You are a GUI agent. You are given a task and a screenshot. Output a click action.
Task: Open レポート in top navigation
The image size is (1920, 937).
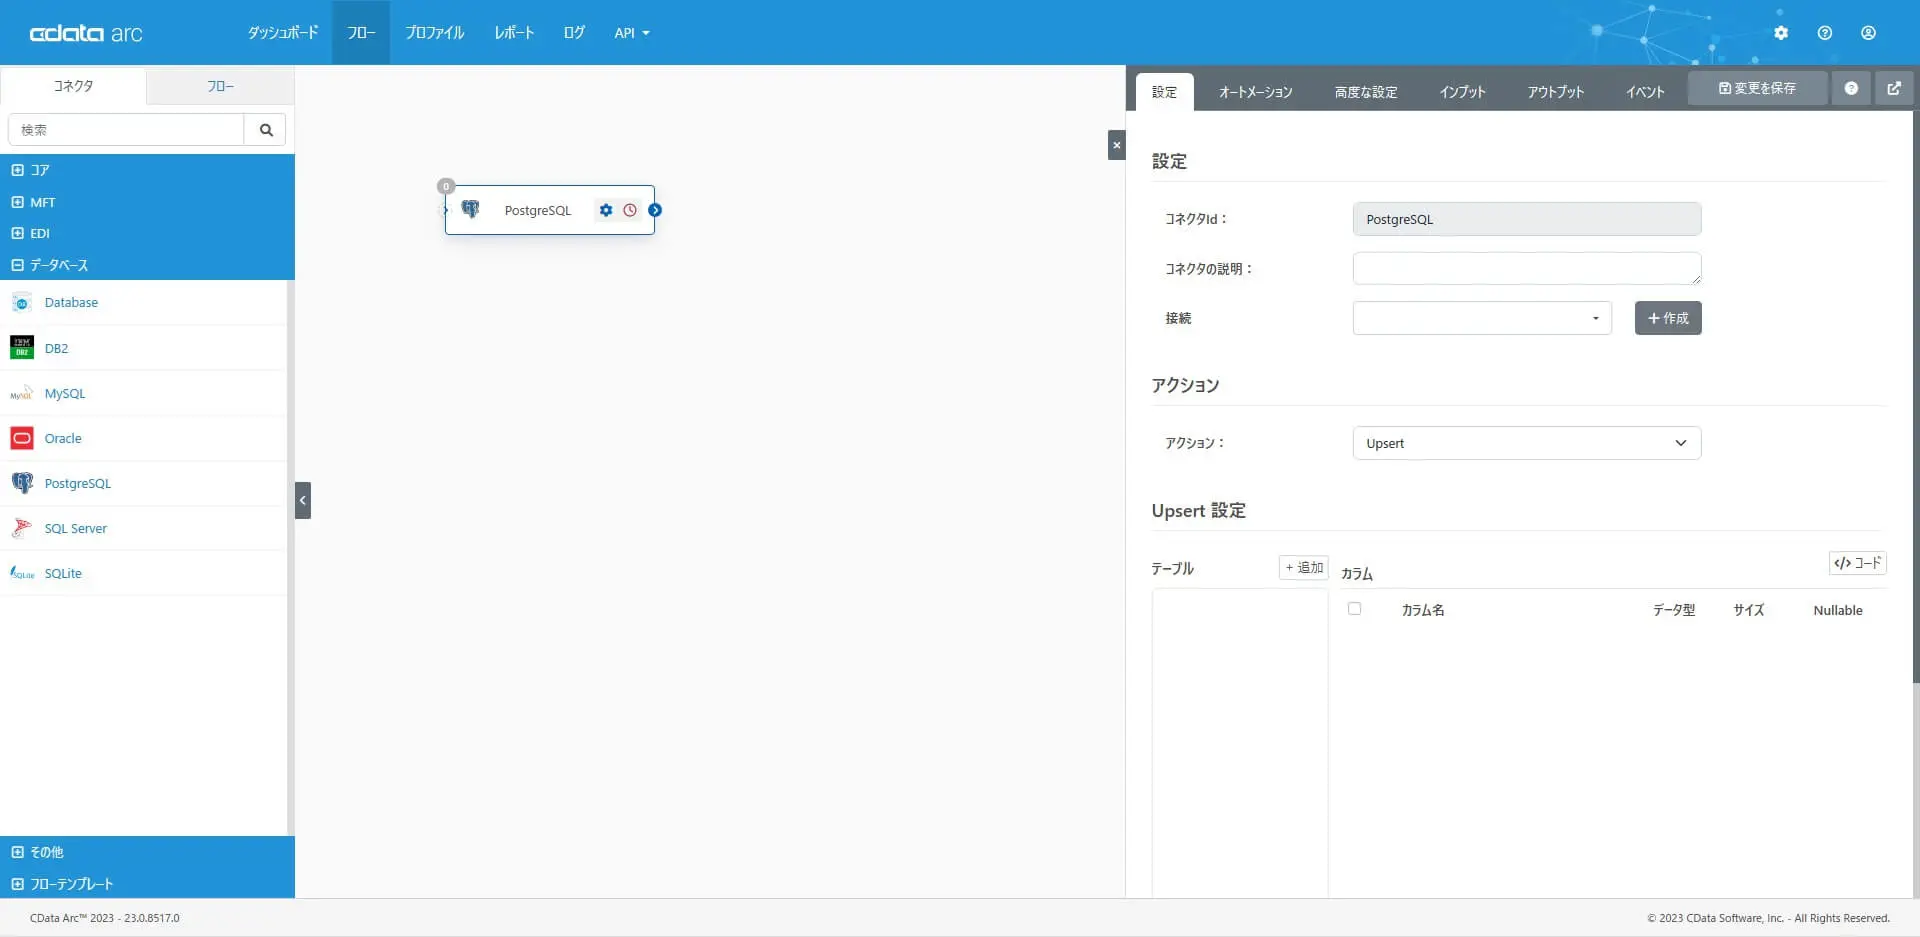tap(514, 33)
